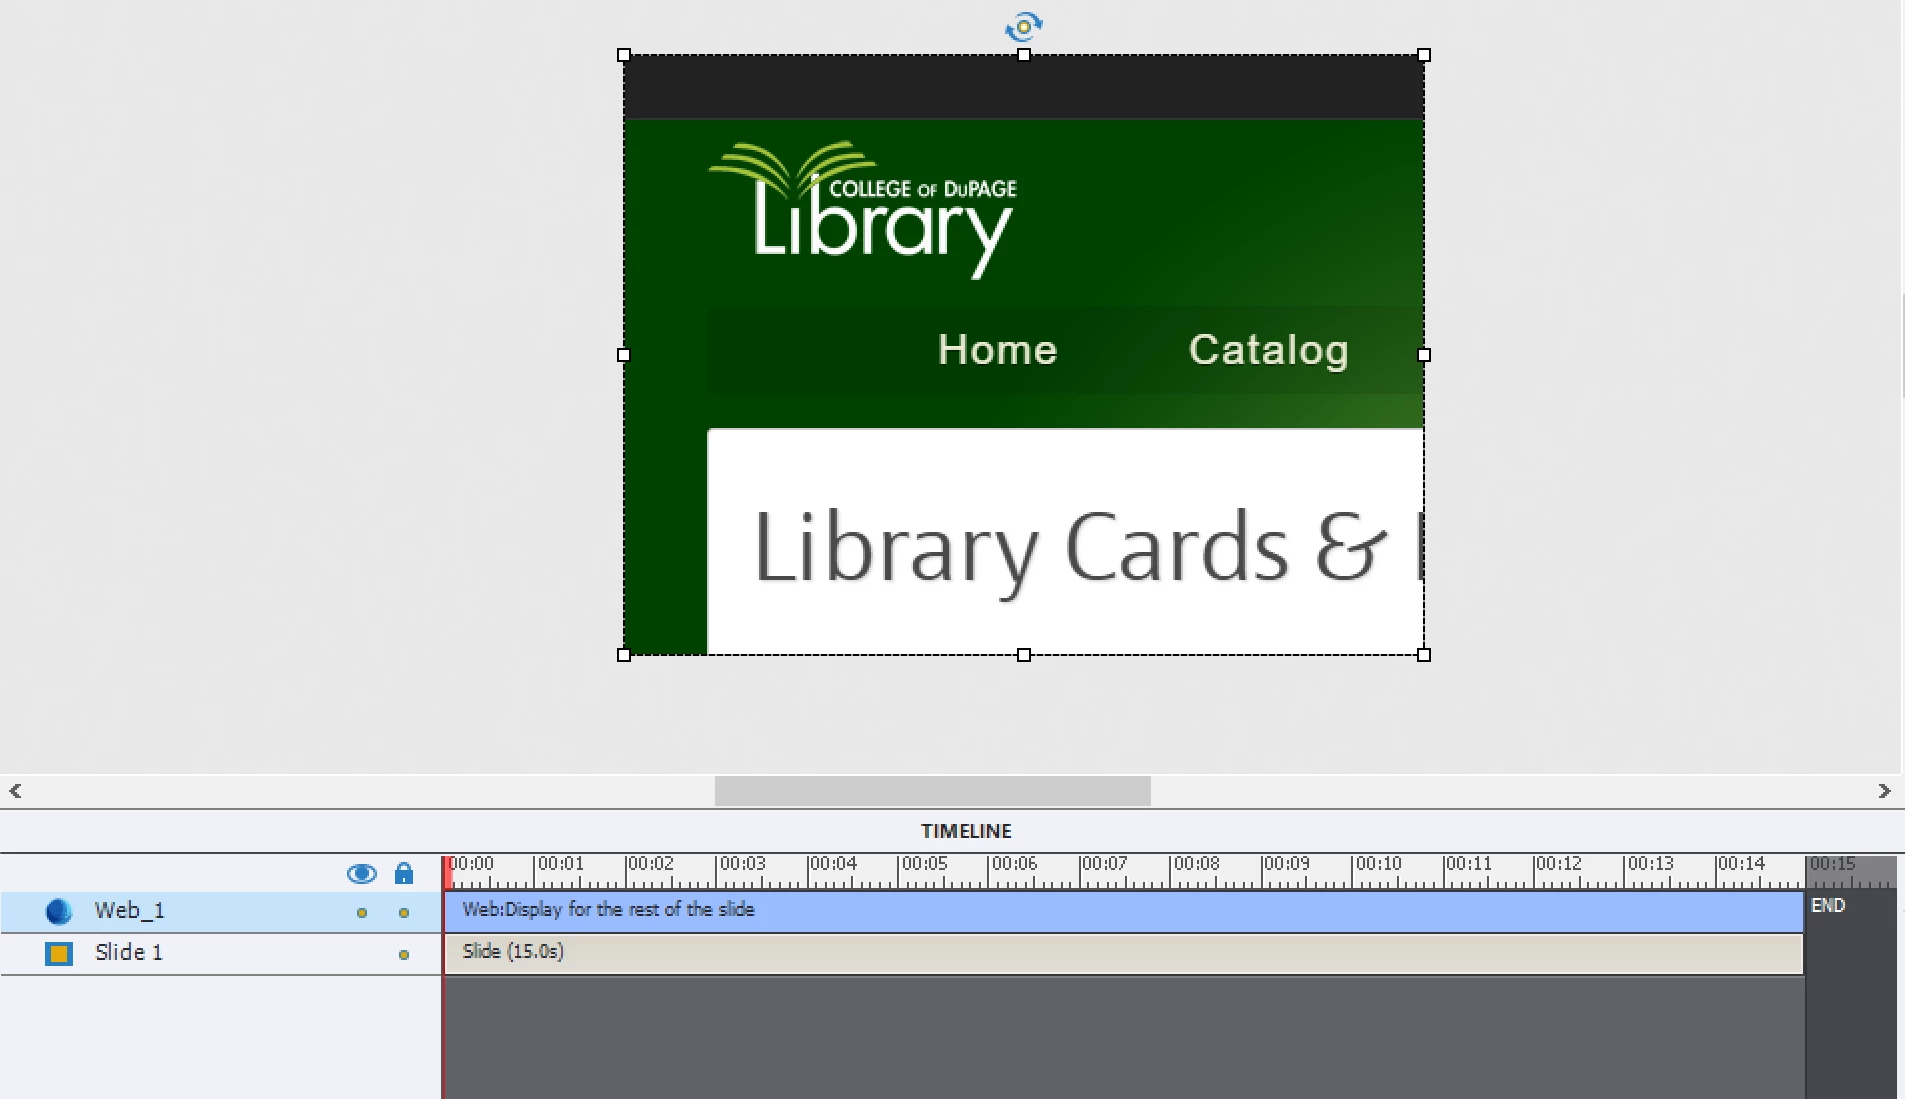This screenshot has width=1905, height=1099.
Task: Click the TIMELINE panel title
Action: click(x=966, y=831)
